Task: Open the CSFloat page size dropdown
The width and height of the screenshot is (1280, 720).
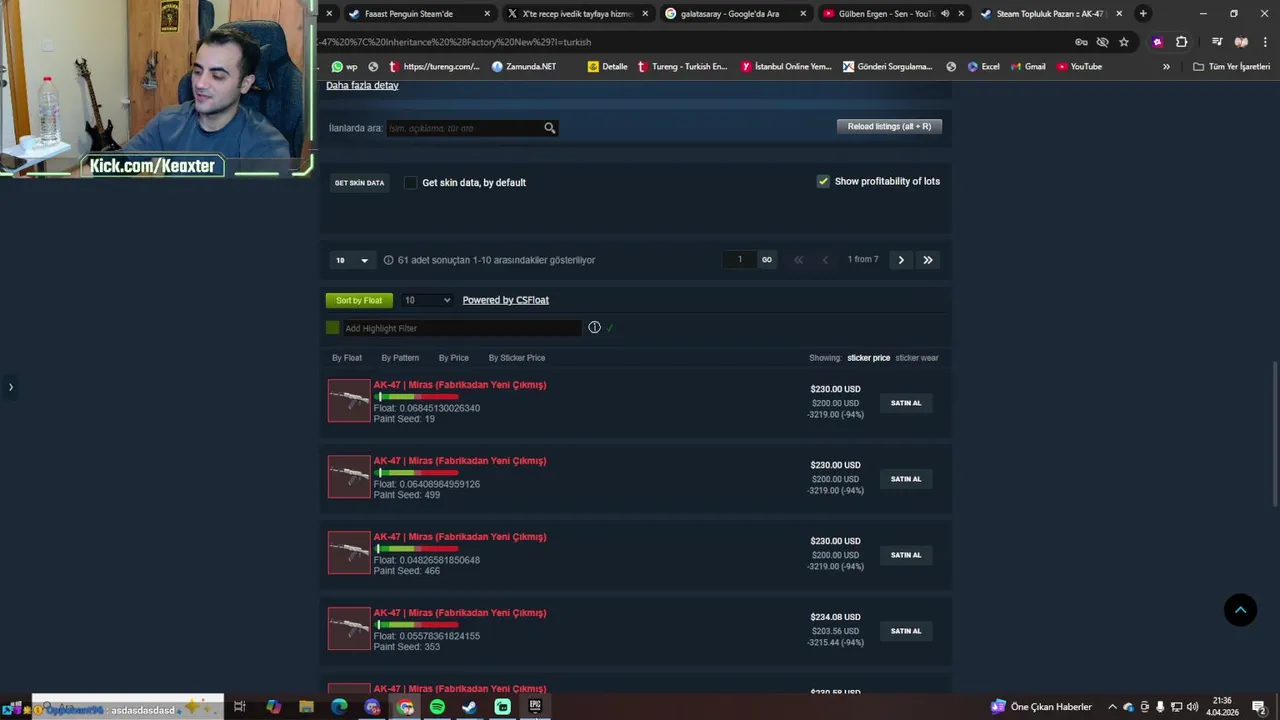Action: (427, 300)
